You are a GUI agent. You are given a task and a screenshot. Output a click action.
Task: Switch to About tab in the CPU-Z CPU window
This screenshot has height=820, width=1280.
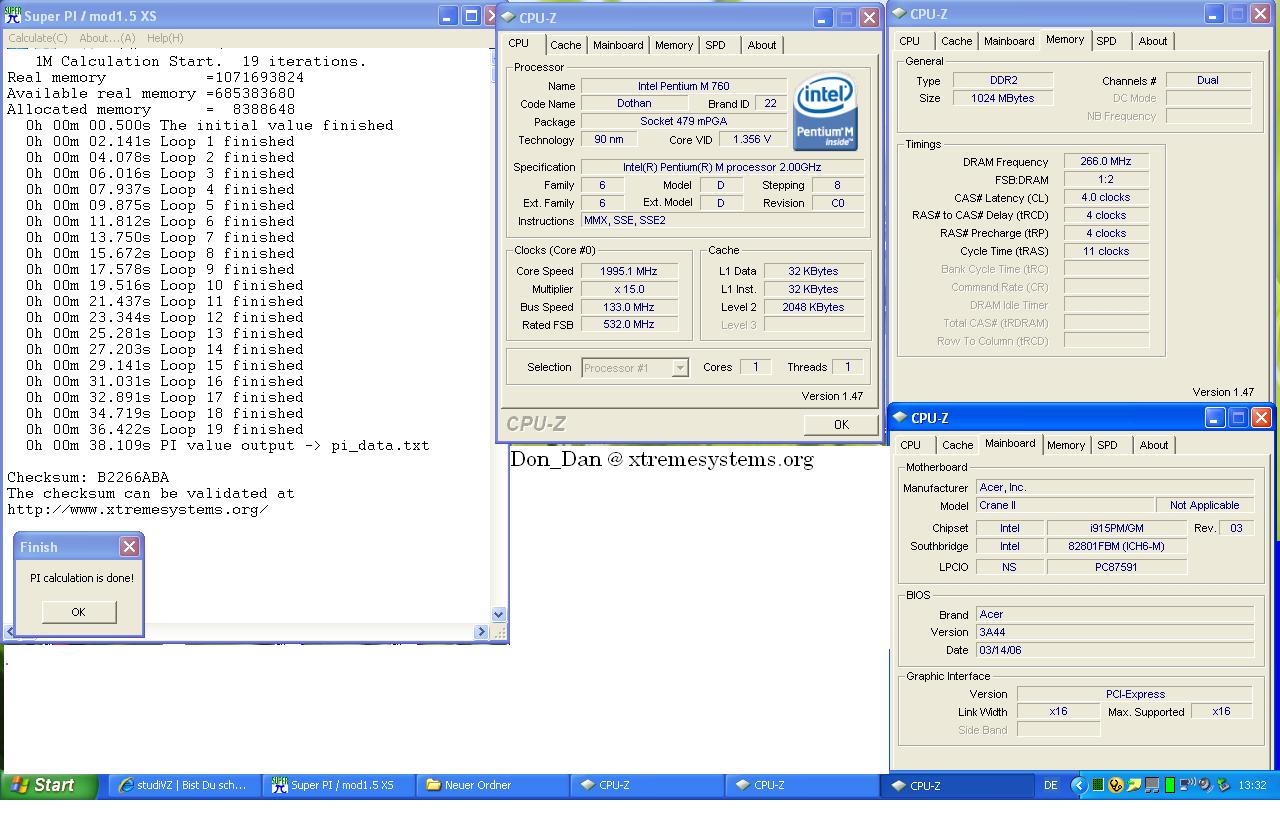(762, 45)
